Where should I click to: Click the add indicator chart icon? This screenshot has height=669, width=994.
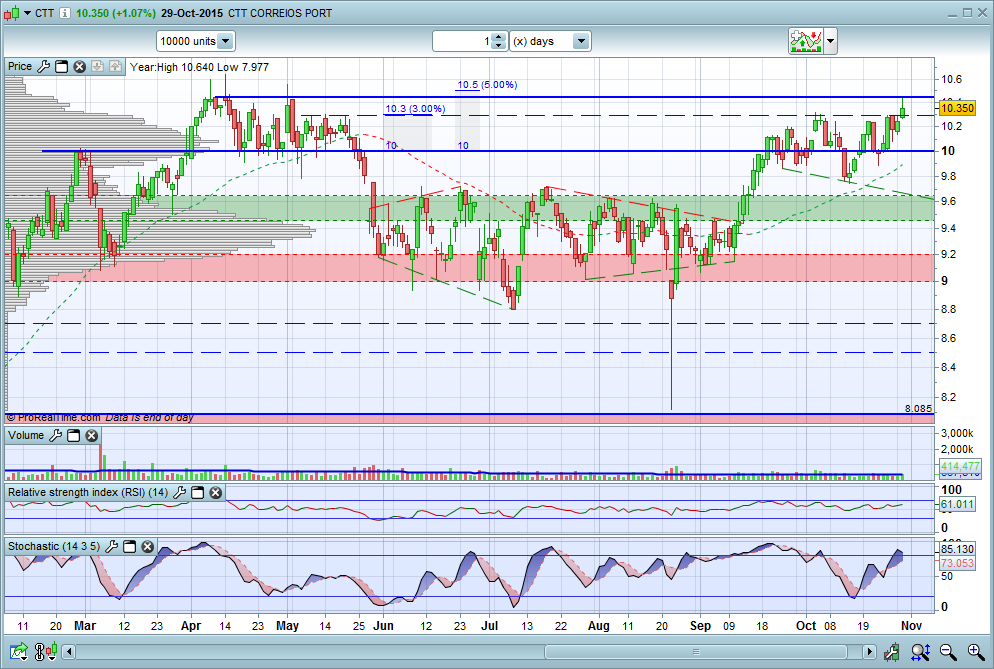tap(806, 41)
